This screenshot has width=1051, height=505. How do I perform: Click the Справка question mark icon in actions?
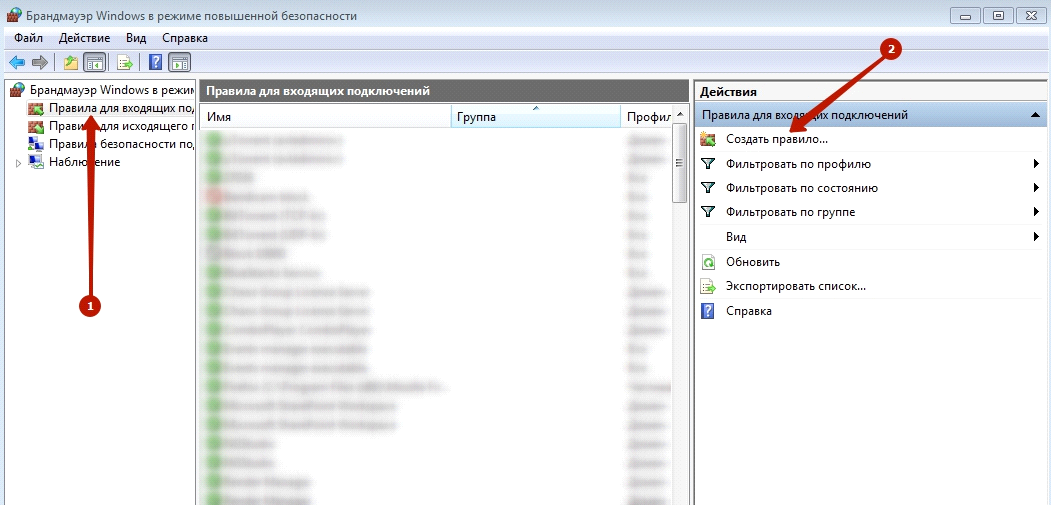[x=708, y=311]
